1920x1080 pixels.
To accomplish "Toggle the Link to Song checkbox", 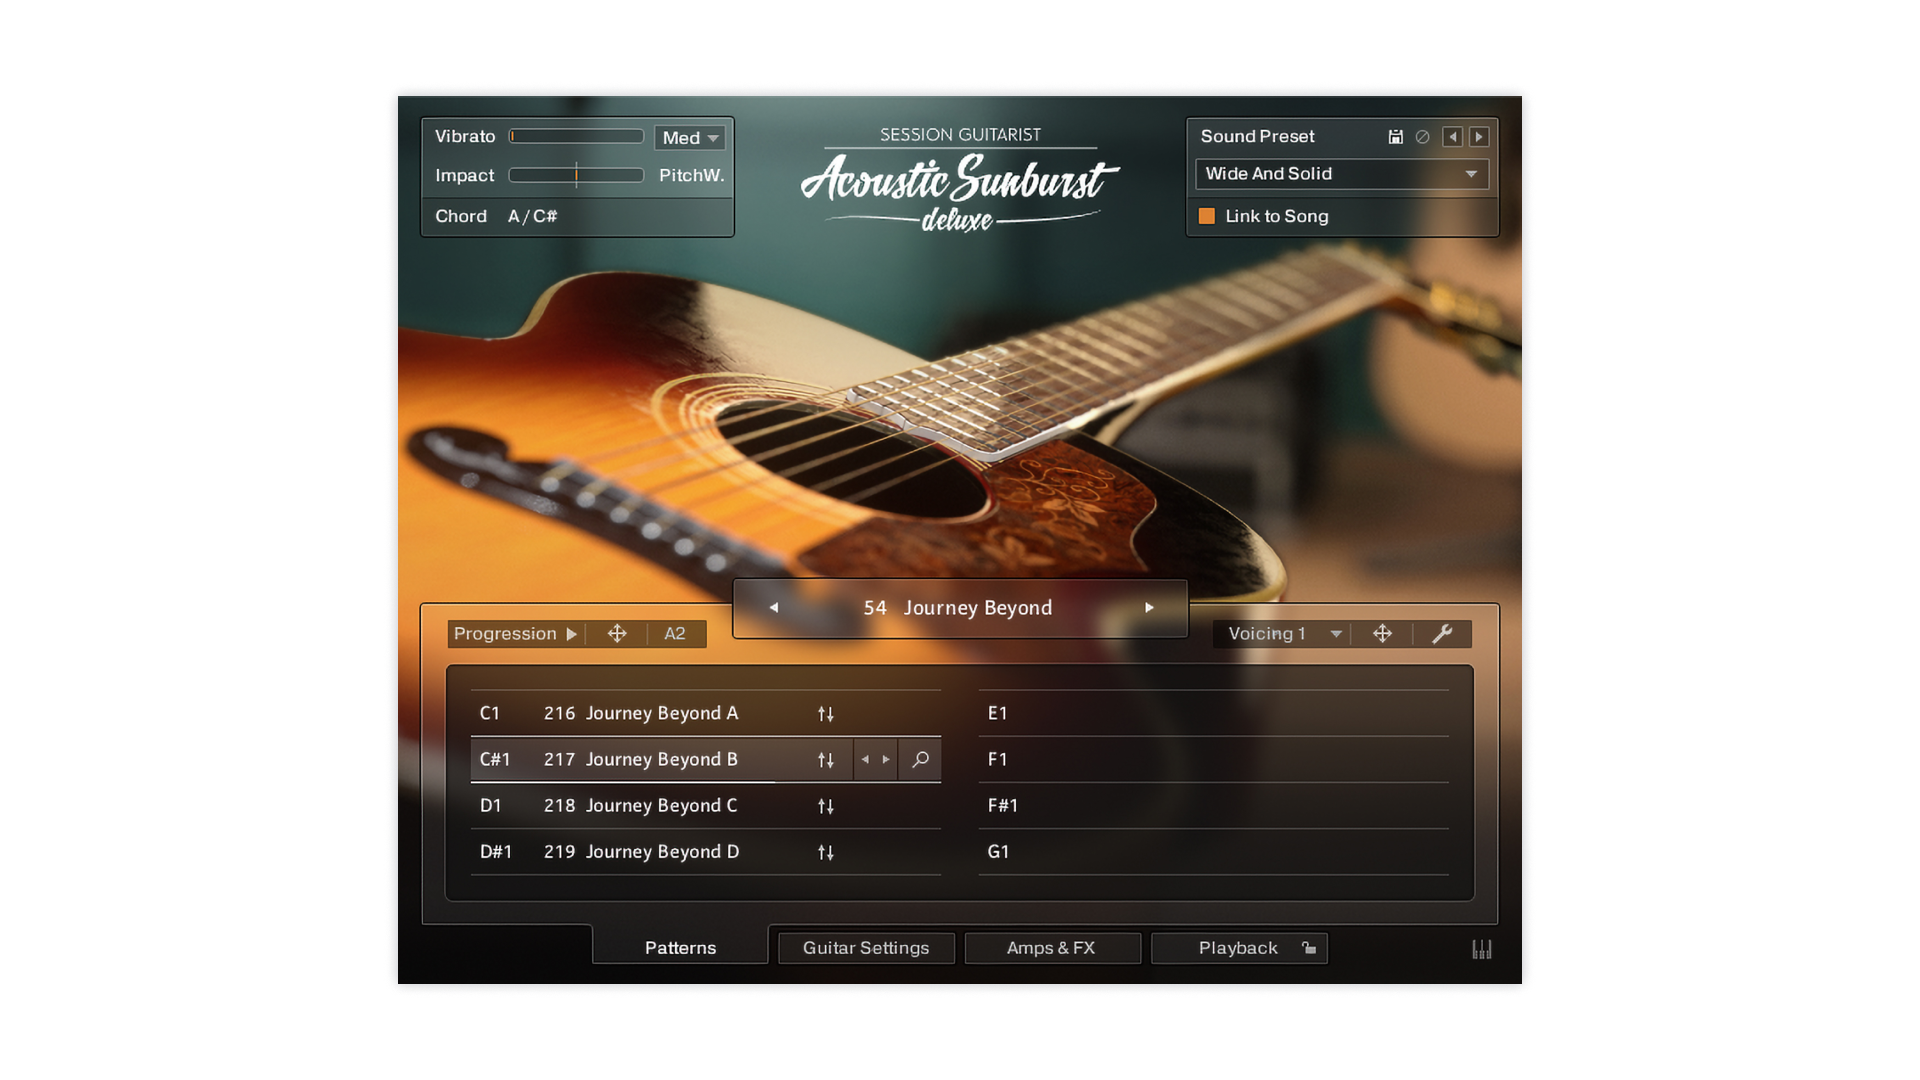I will coord(1207,216).
